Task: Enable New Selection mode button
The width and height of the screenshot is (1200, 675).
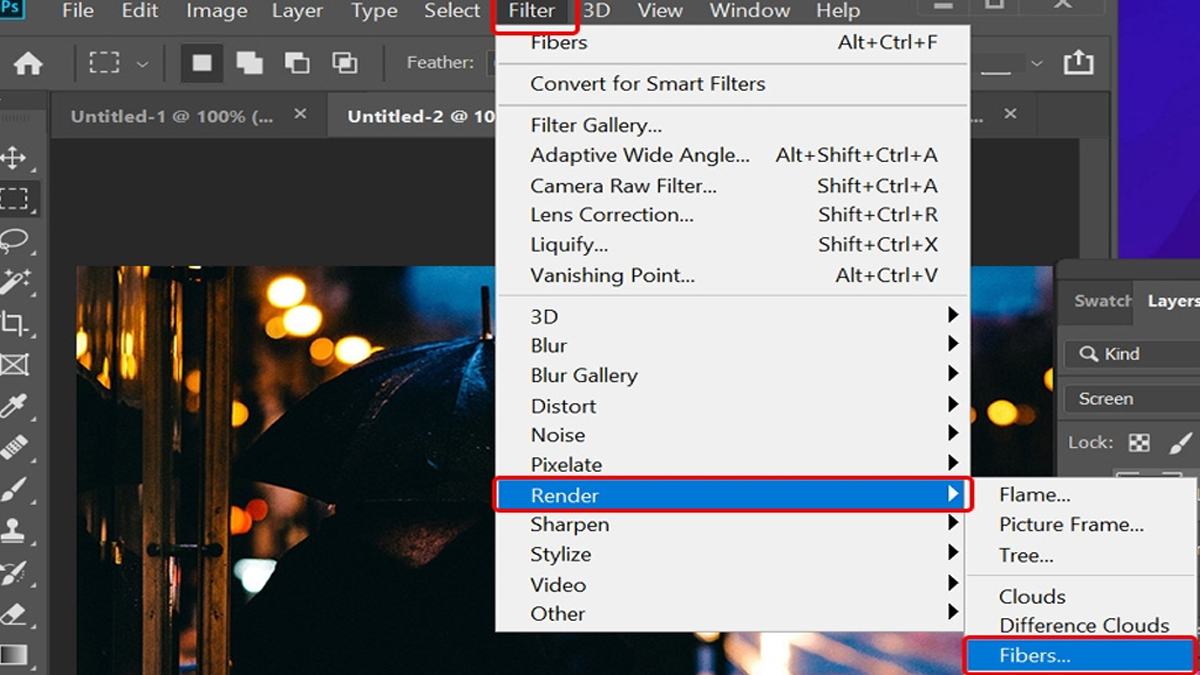Action: pos(202,63)
